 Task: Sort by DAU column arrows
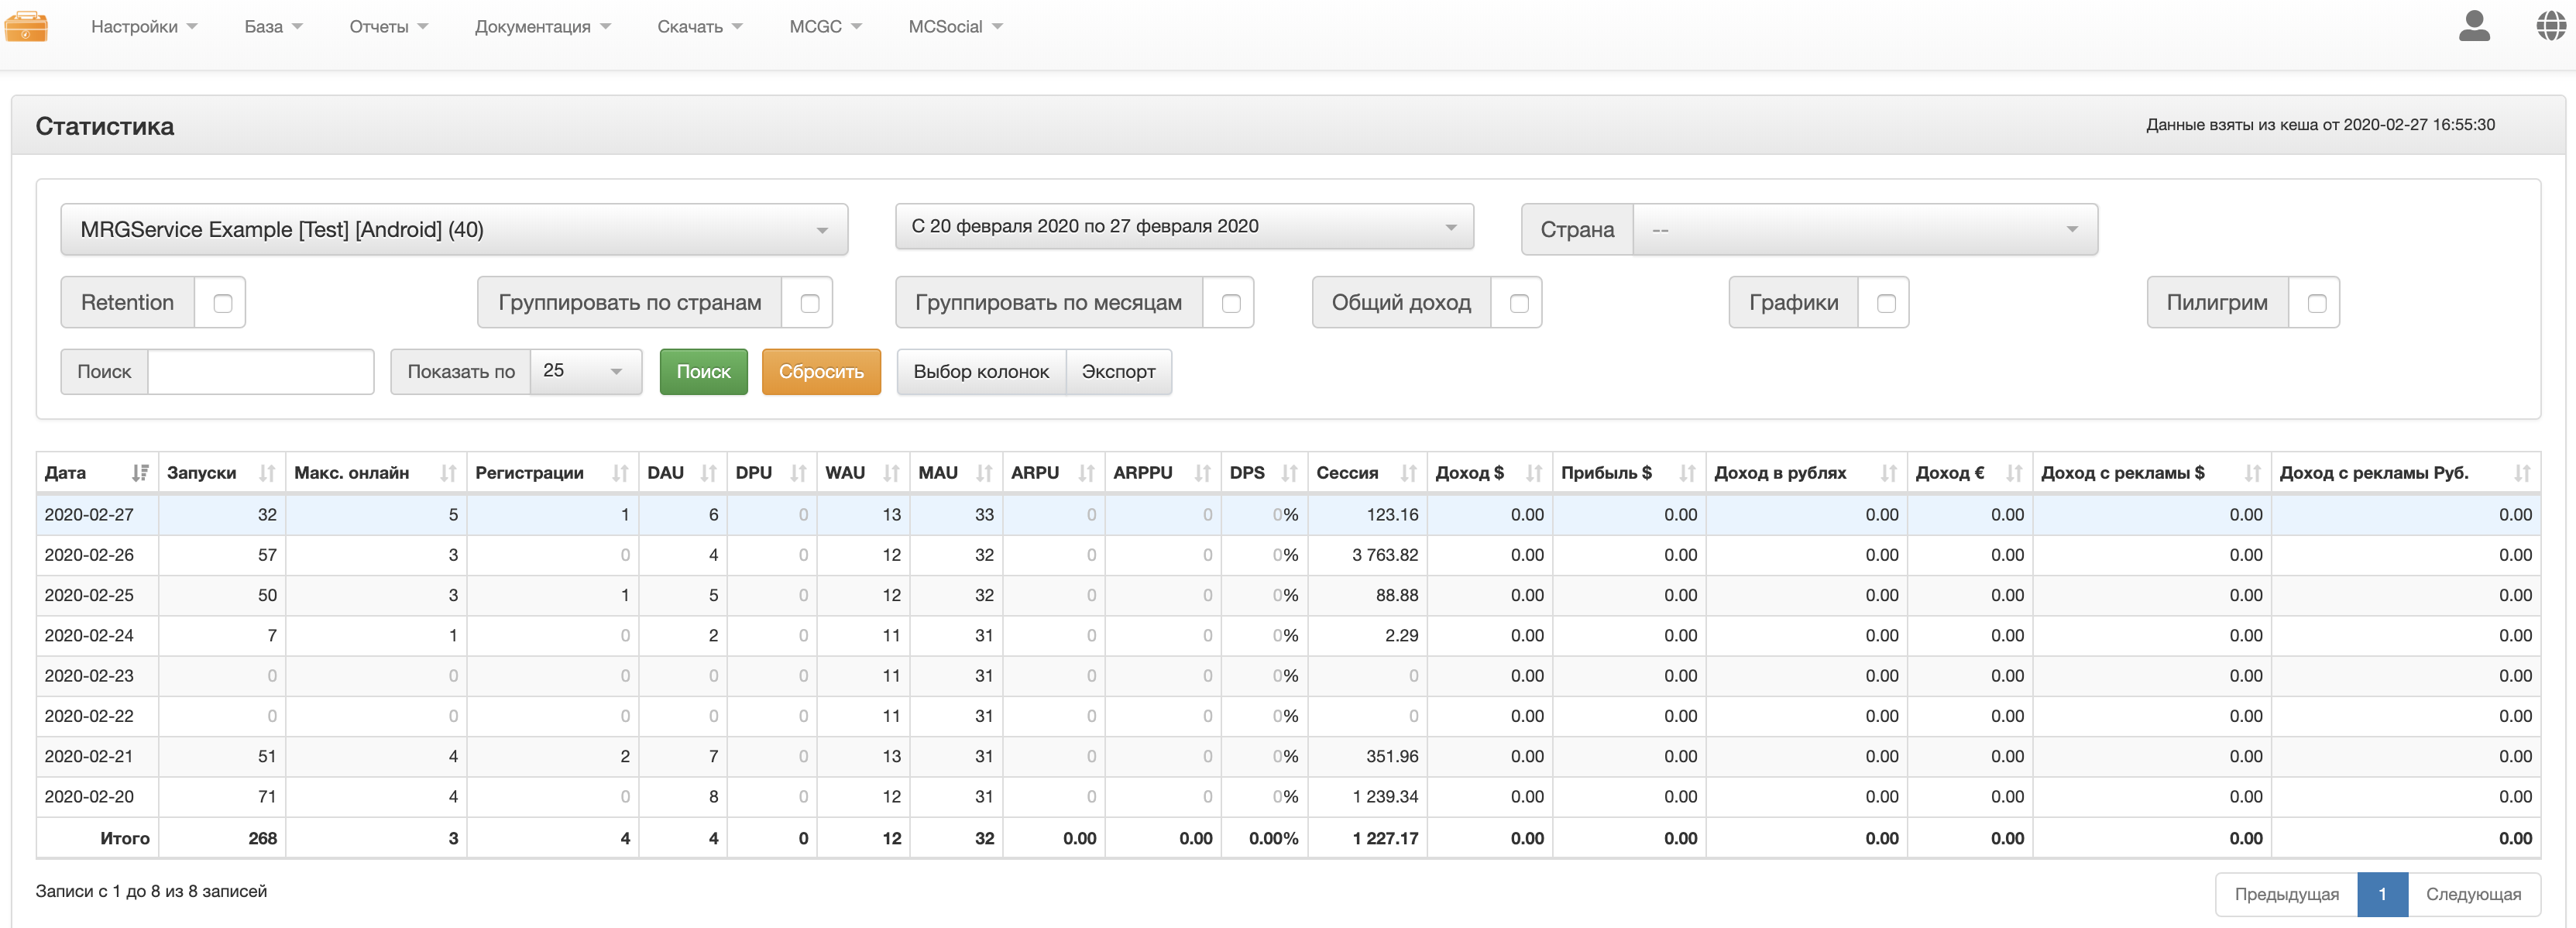(708, 473)
